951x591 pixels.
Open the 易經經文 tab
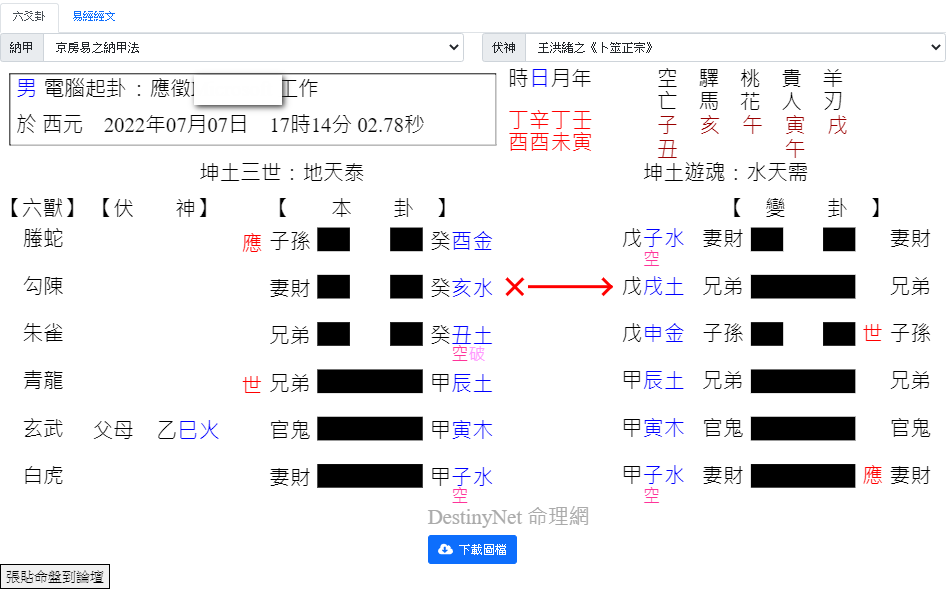pyautogui.click(x=93, y=16)
